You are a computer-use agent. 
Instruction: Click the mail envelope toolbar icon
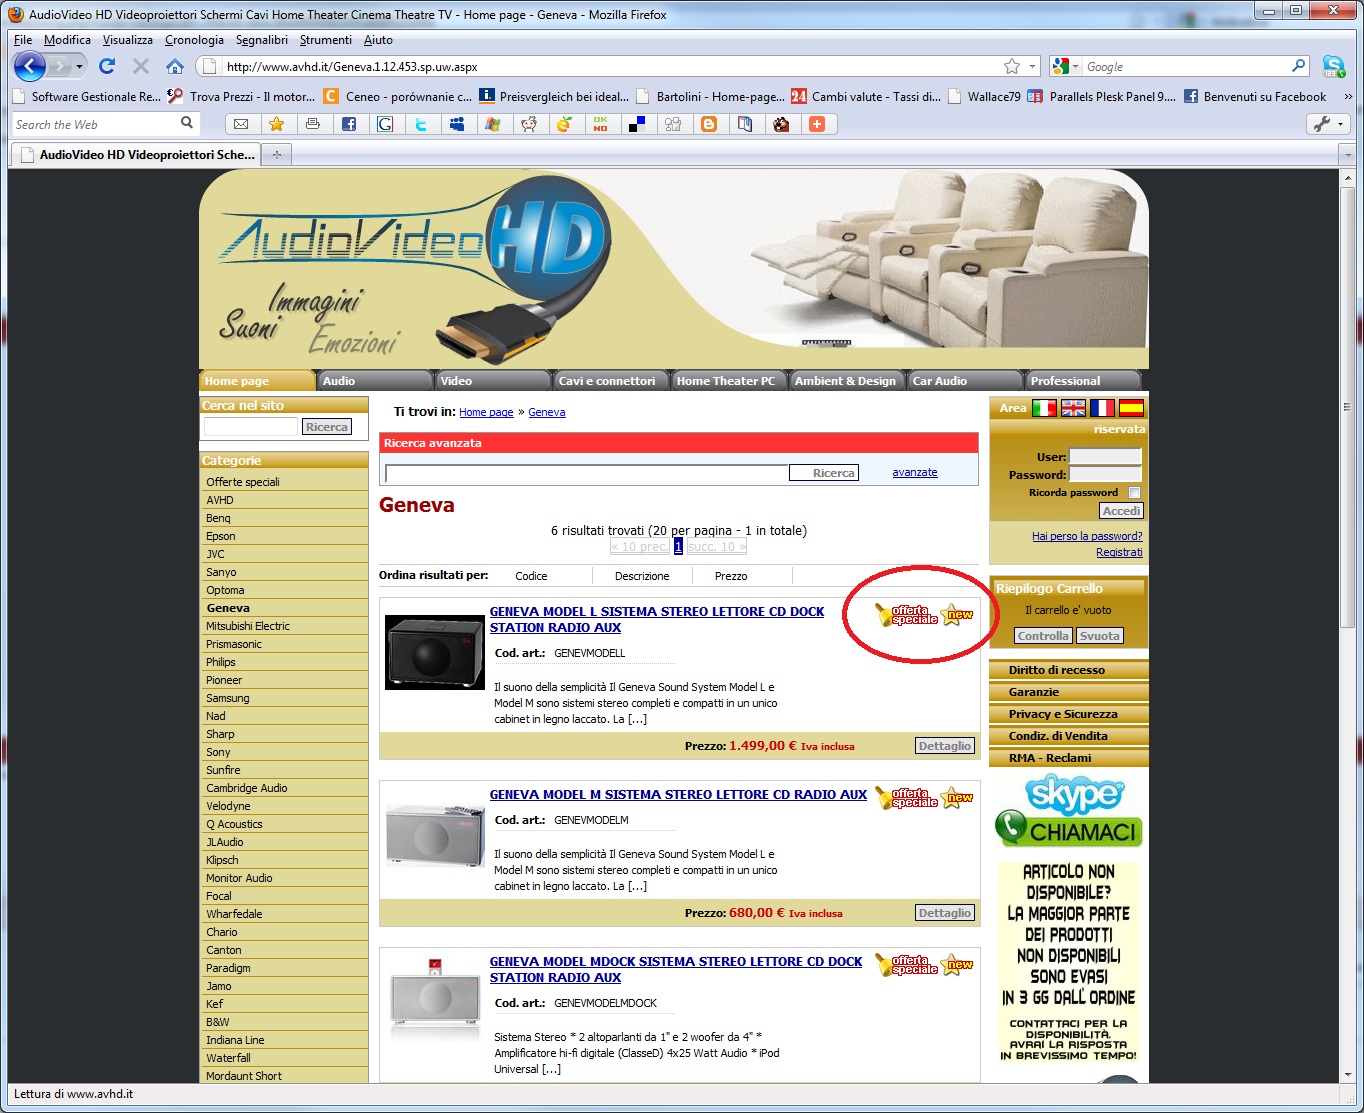click(241, 124)
